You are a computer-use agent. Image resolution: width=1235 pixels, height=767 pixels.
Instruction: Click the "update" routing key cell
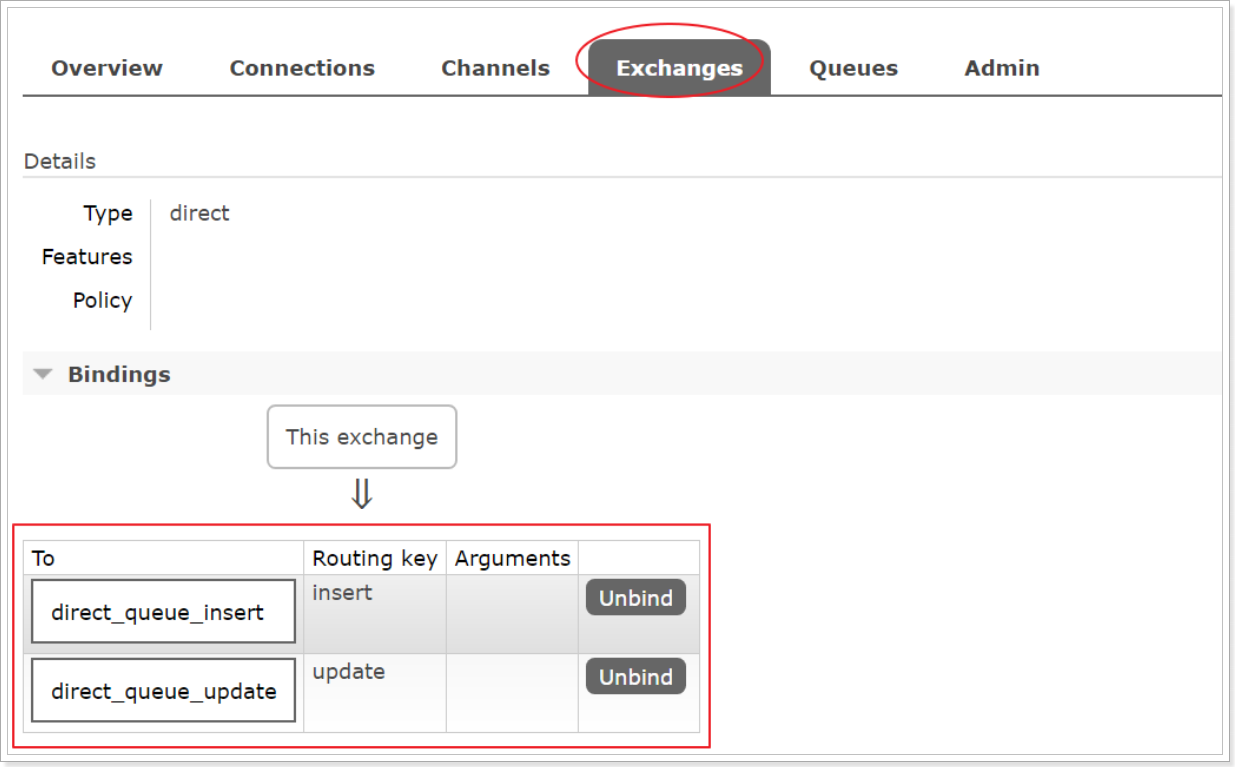[375, 693]
